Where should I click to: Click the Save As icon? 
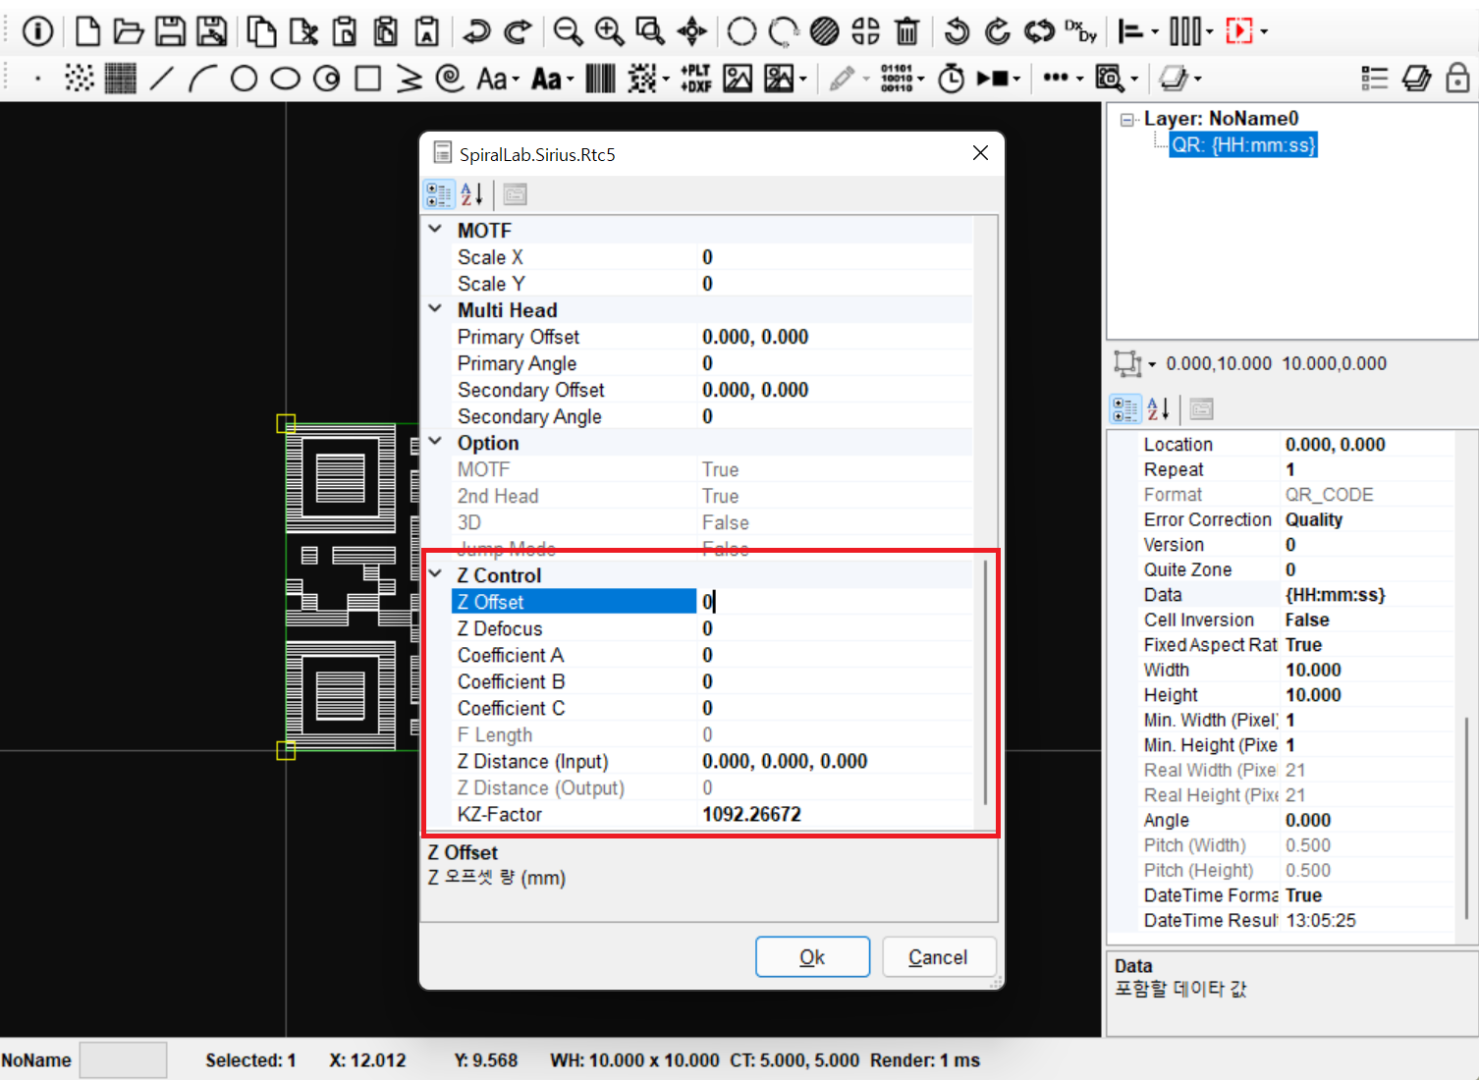point(211,31)
